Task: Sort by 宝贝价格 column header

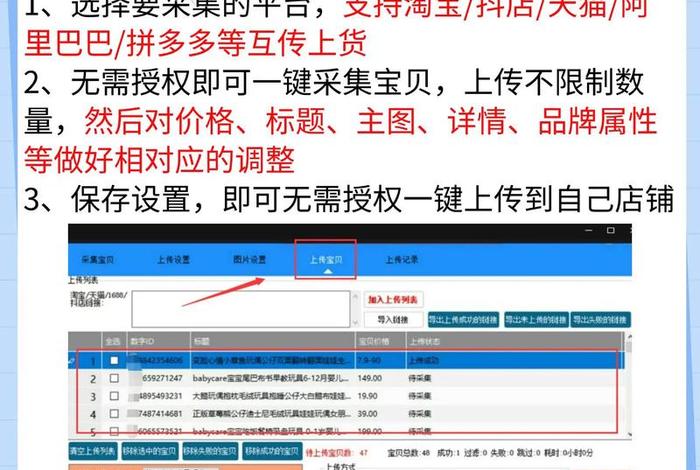Action: [380, 341]
